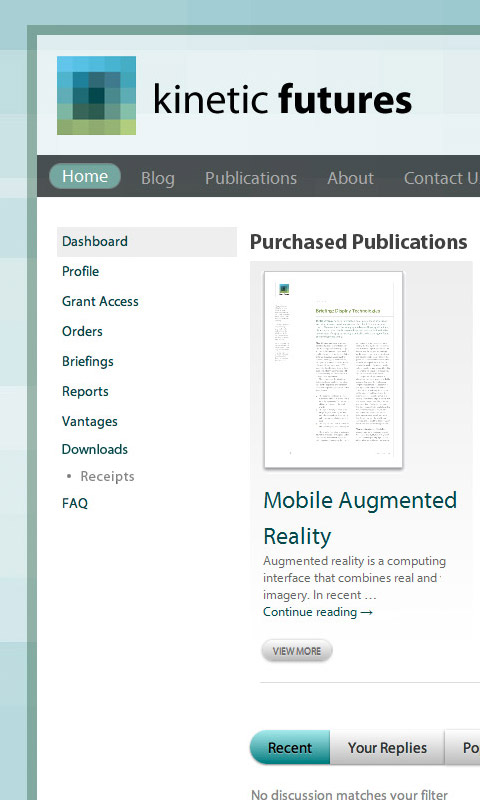Switch to the Your Replies tab
This screenshot has width=480, height=800.
pos(387,747)
